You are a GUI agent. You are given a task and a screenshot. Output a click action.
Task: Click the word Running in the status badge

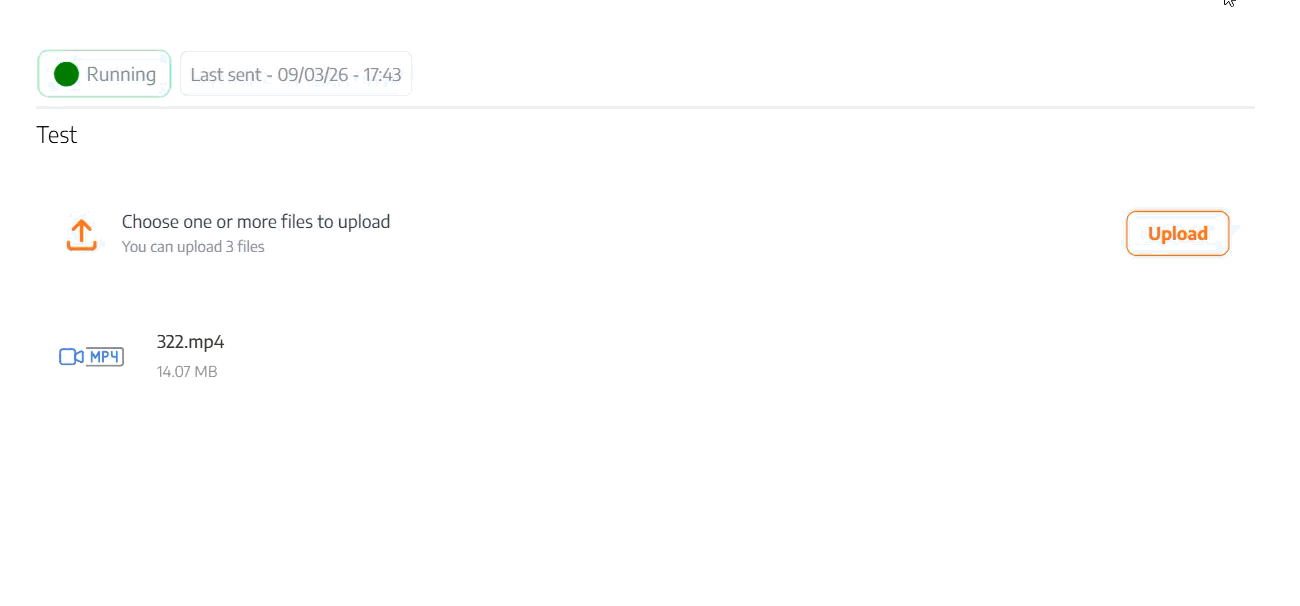[121, 74]
